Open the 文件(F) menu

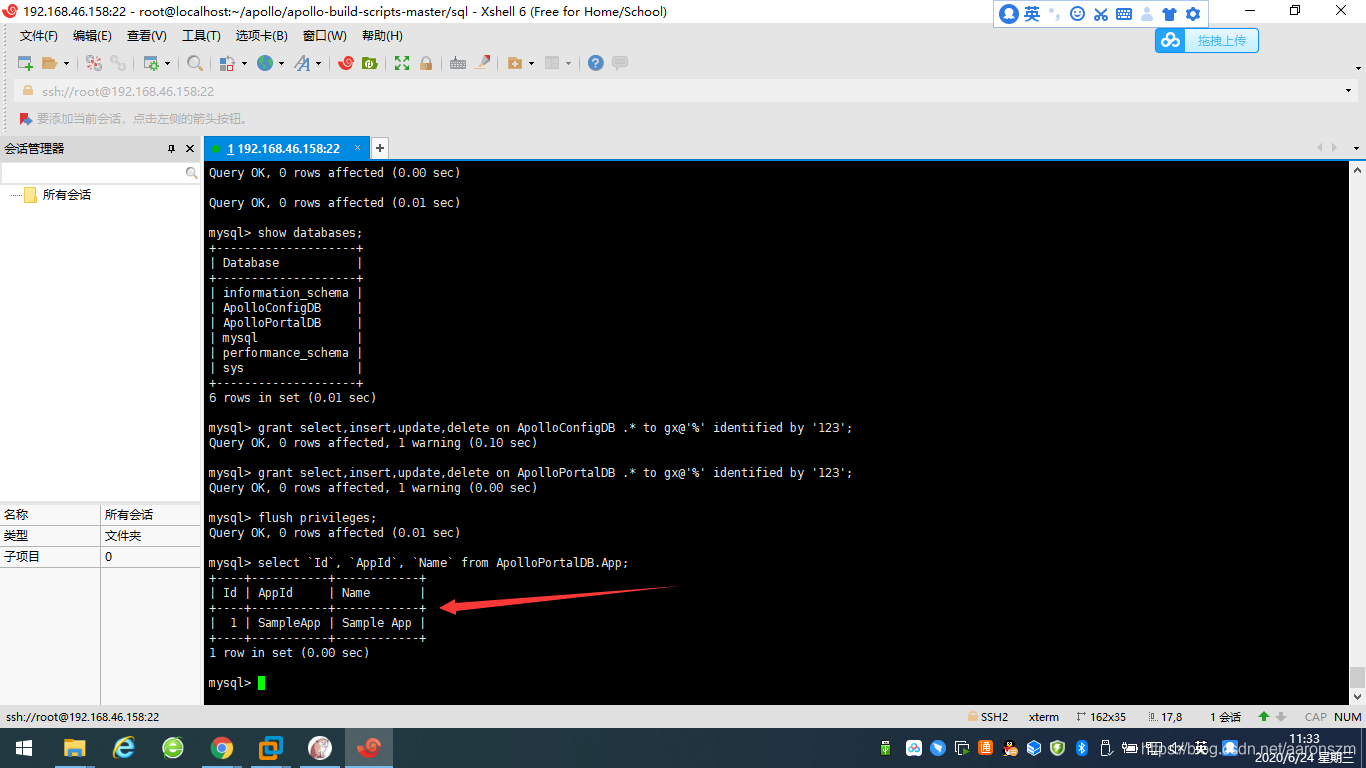[39, 36]
